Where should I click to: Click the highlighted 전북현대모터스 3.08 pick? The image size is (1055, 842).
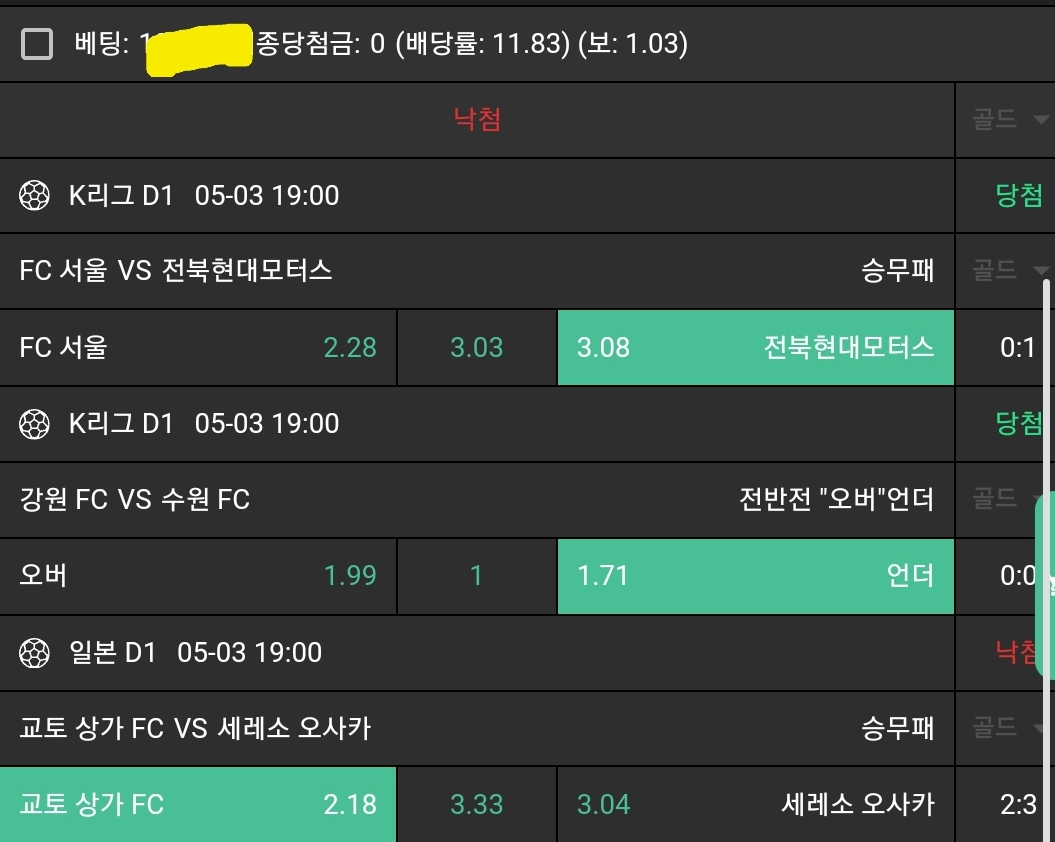tap(755, 347)
